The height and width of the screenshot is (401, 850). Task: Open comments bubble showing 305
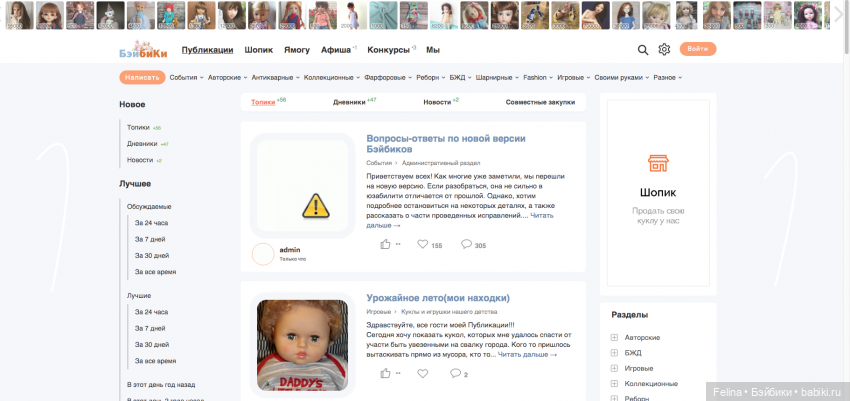466,244
